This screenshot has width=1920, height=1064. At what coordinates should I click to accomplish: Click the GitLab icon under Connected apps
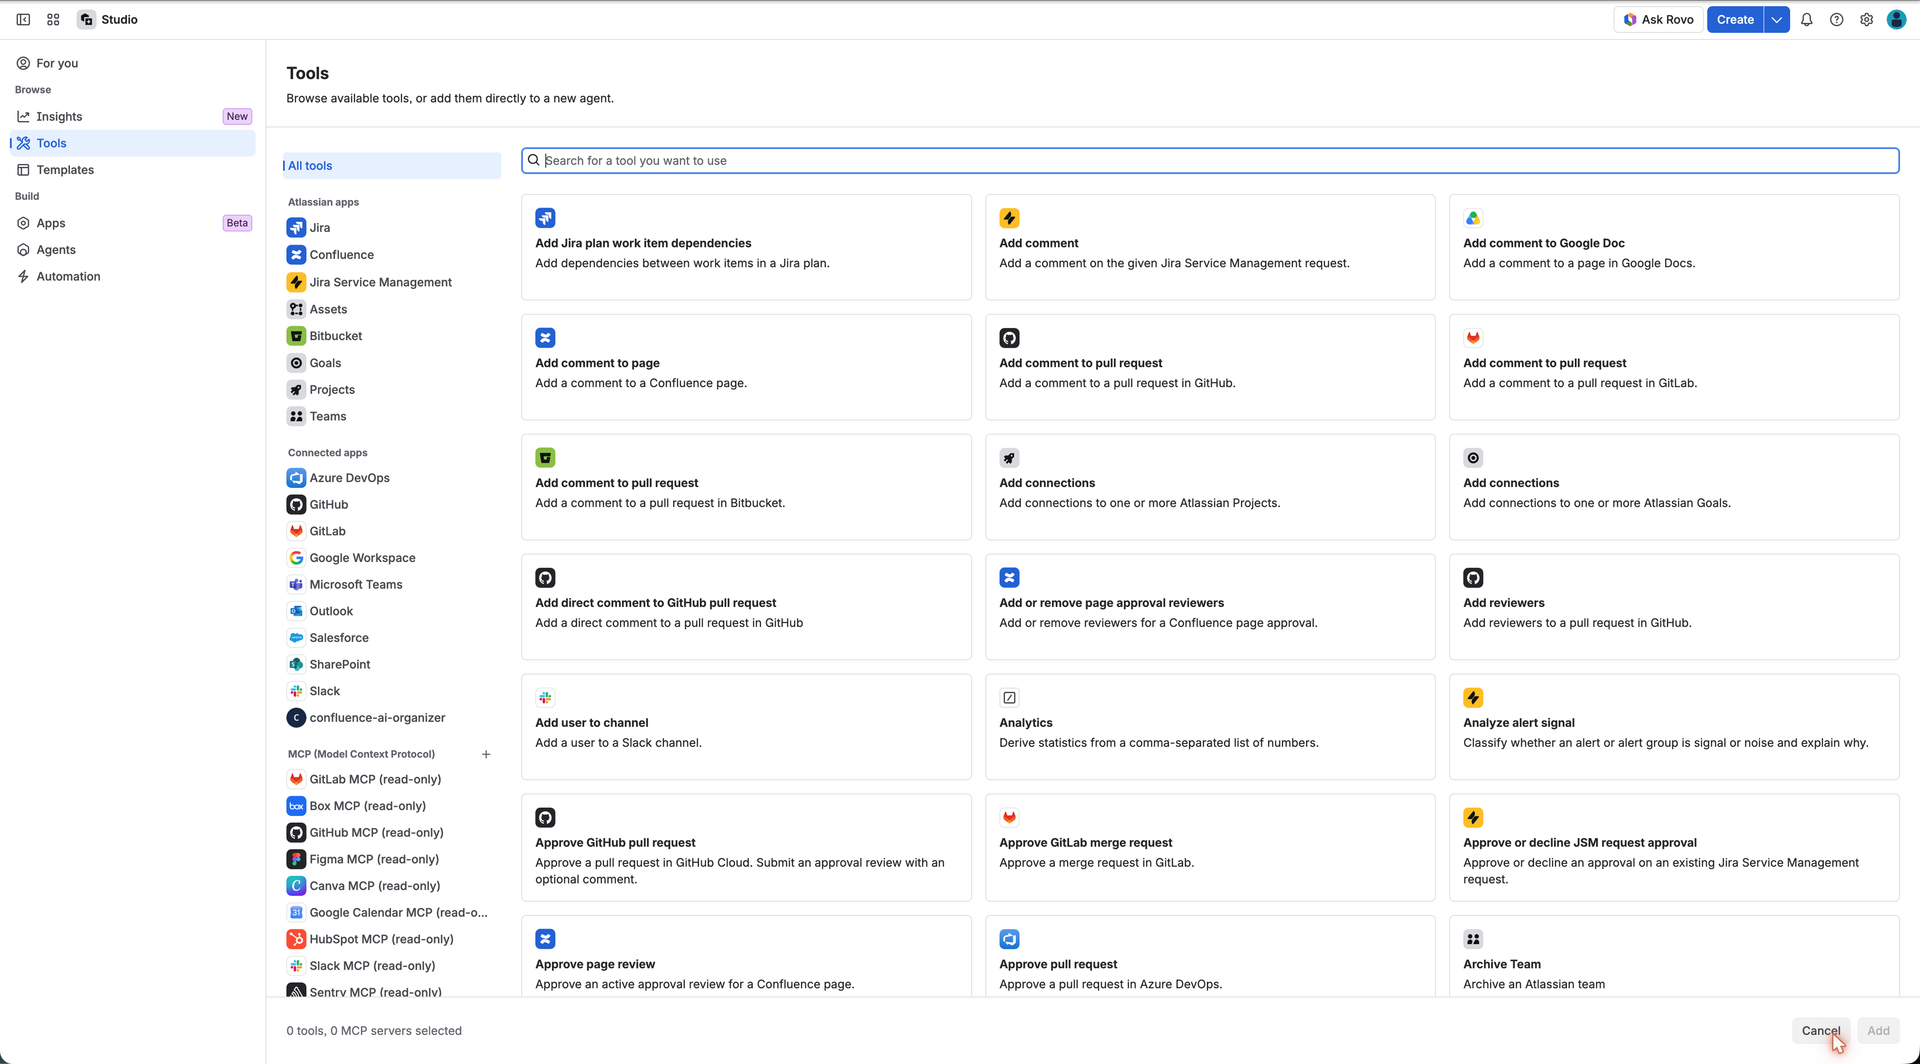[296, 531]
